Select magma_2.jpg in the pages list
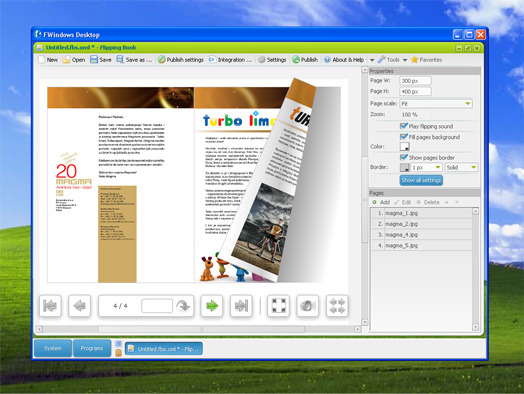The width and height of the screenshot is (524, 394). pos(421,224)
